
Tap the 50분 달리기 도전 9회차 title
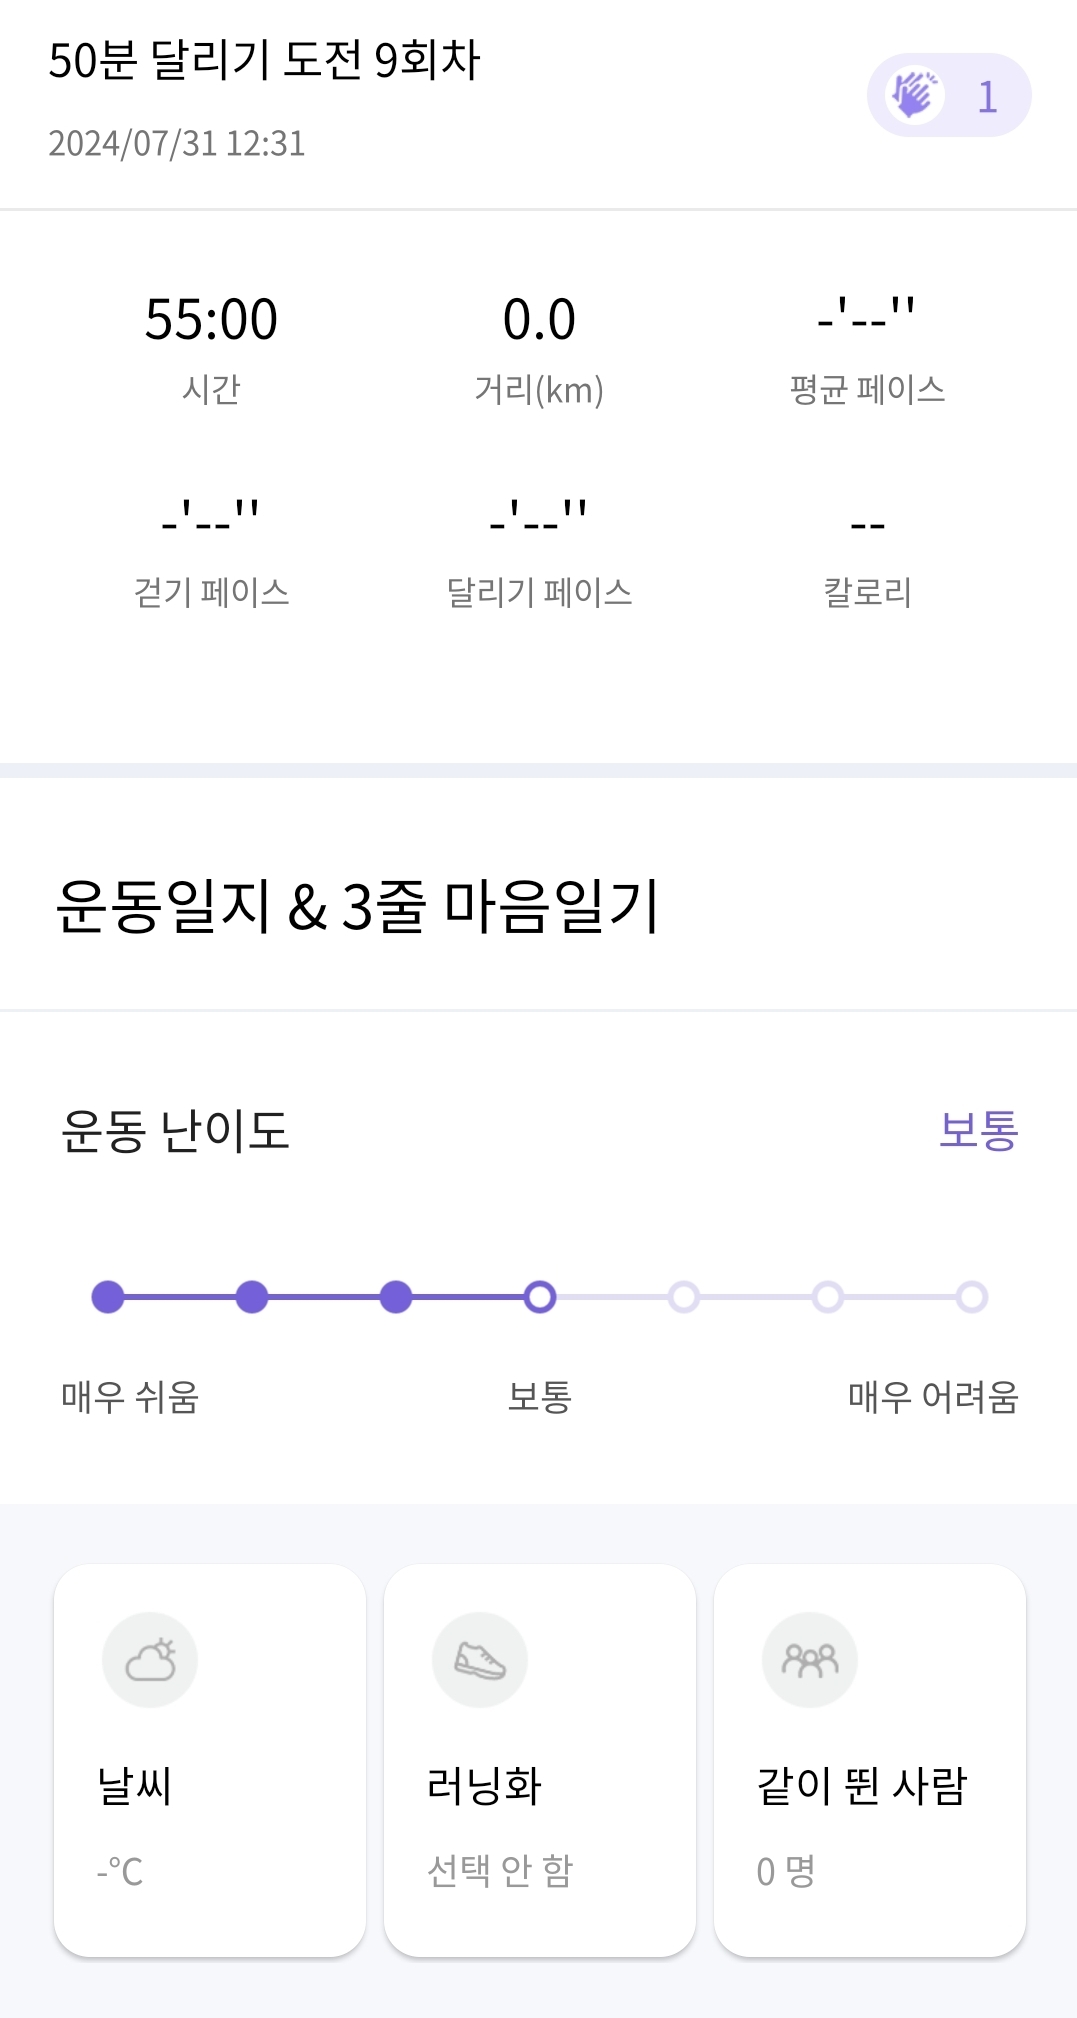tap(265, 60)
